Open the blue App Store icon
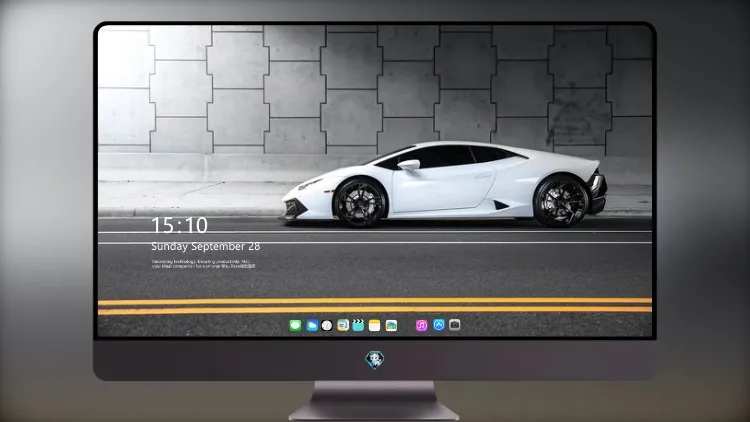The image size is (750, 422). (439, 325)
